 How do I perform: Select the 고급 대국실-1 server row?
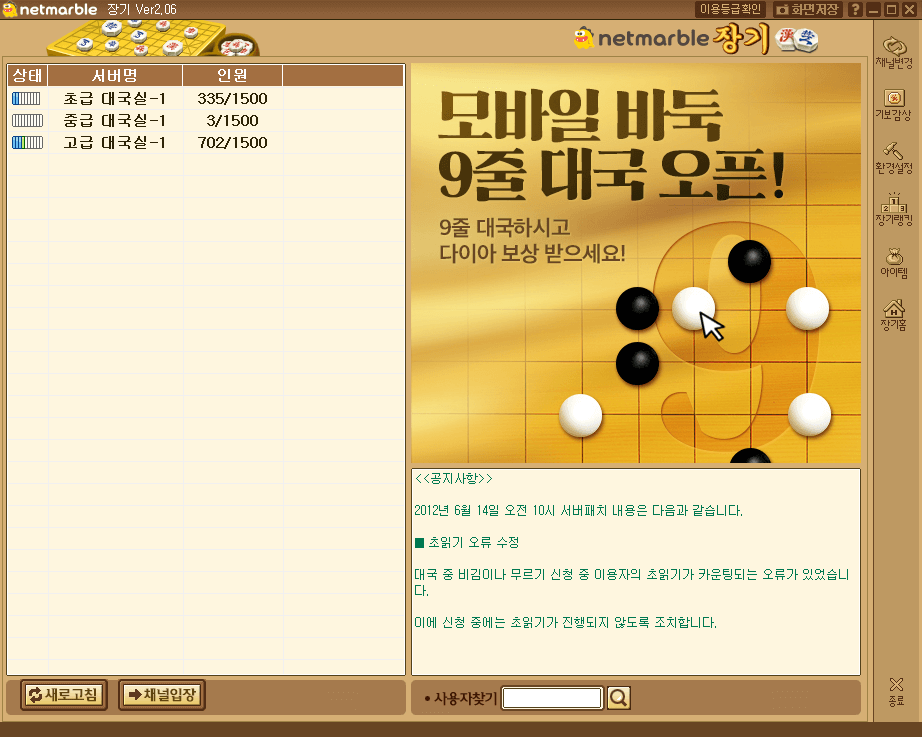pos(206,142)
